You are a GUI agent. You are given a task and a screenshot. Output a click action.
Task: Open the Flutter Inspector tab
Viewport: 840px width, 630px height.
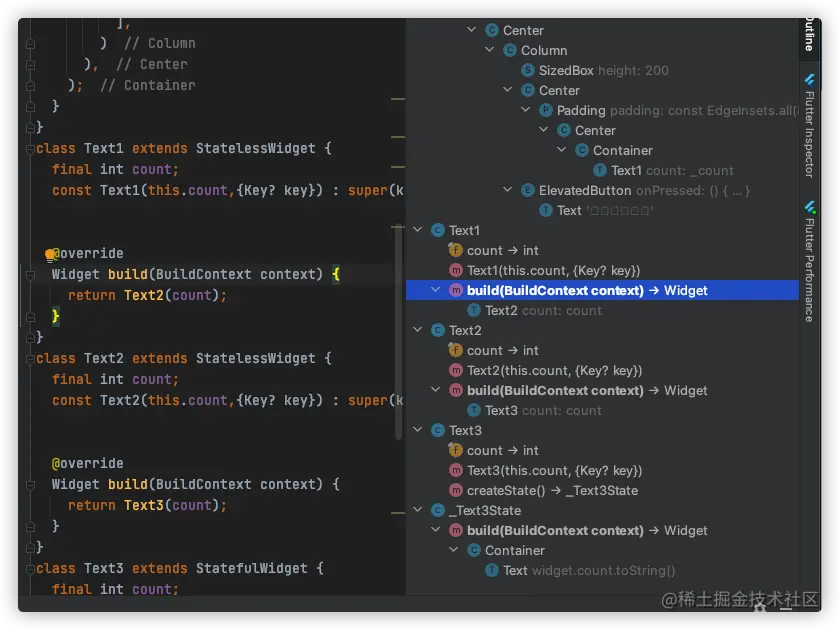[810, 126]
